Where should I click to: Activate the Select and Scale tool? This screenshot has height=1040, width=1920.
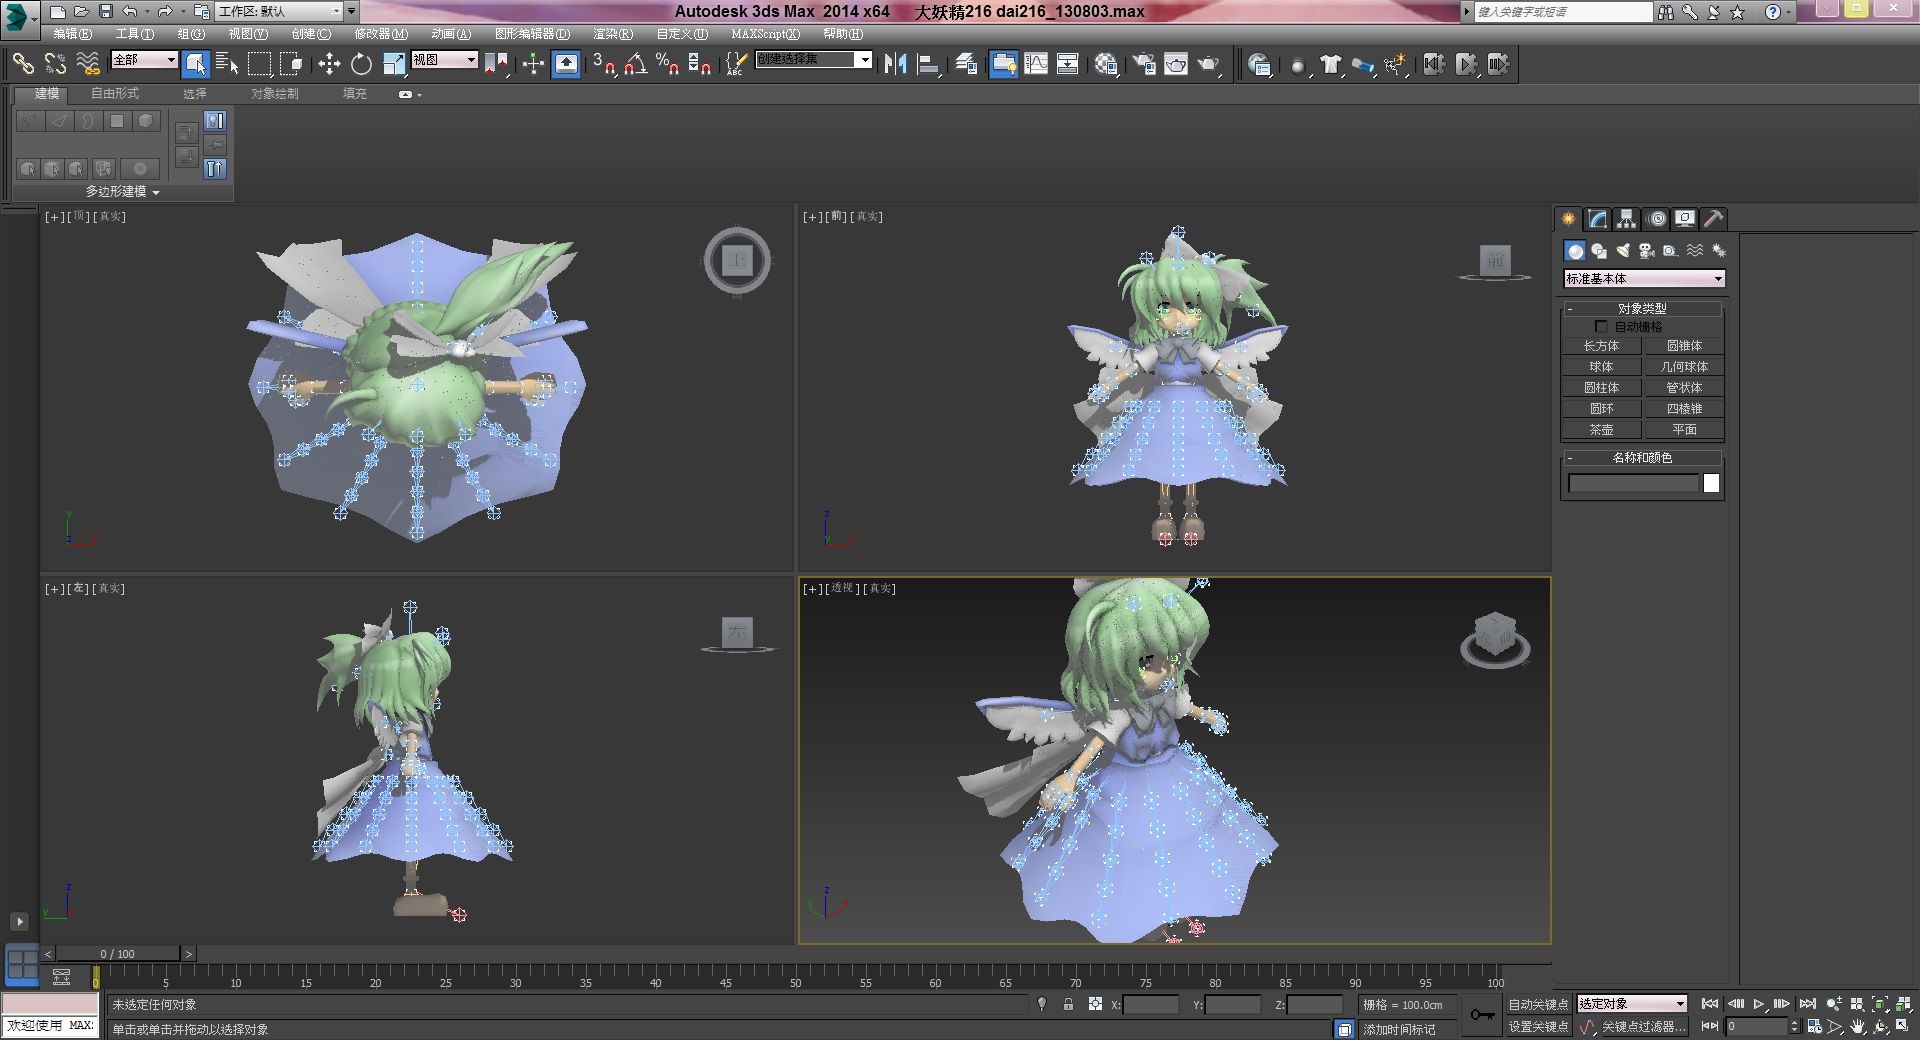click(x=394, y=64)
